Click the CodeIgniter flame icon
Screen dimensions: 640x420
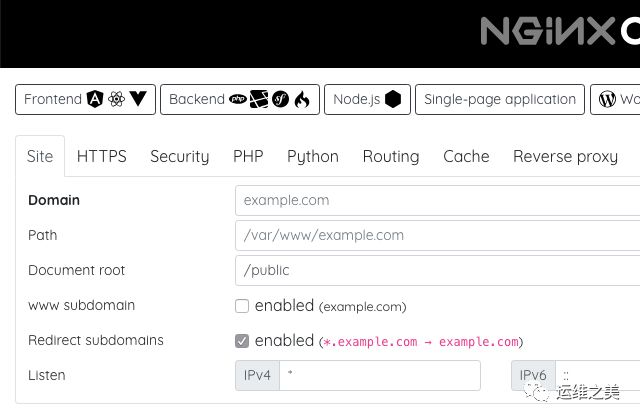coord(302,99)
